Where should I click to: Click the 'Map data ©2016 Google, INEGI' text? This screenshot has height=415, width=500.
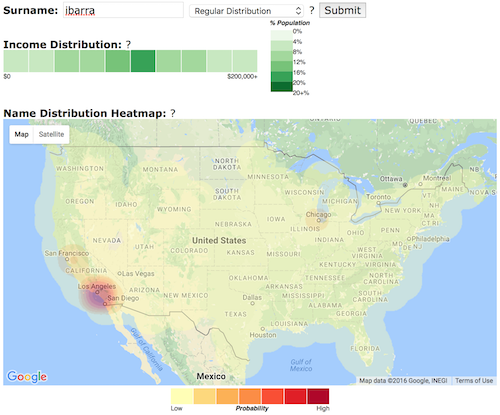(x=403, y=381)
